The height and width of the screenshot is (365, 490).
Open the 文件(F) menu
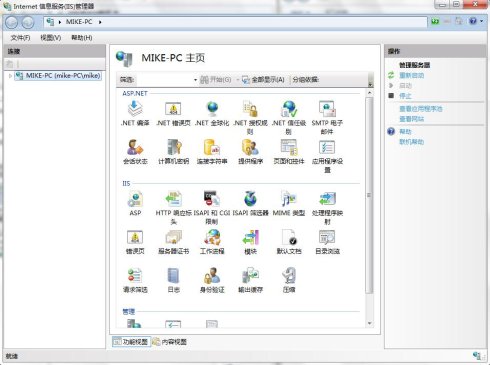(20, 38)
